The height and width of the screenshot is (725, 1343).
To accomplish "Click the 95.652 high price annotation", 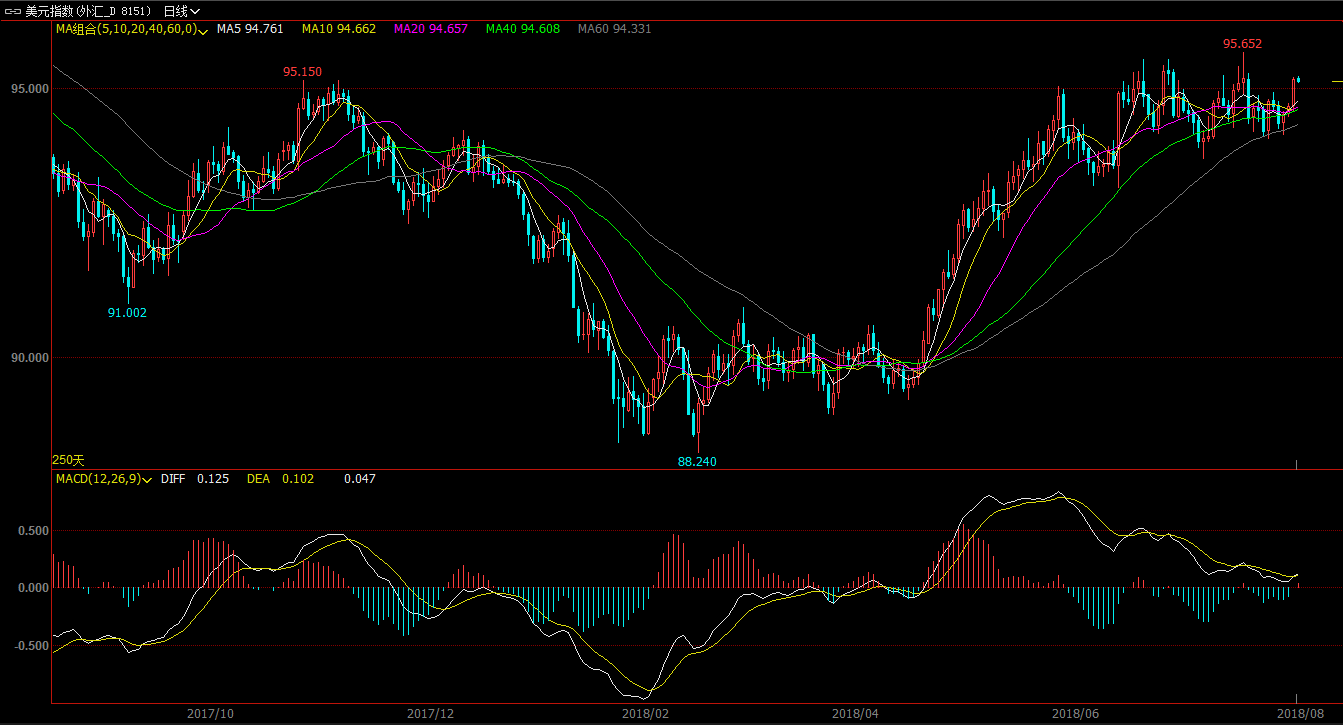I will click(1242, 44).
